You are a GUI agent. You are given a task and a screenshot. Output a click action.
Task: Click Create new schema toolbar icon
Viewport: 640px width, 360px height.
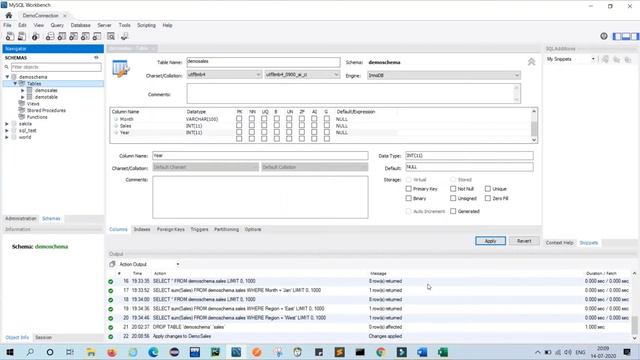50,37
